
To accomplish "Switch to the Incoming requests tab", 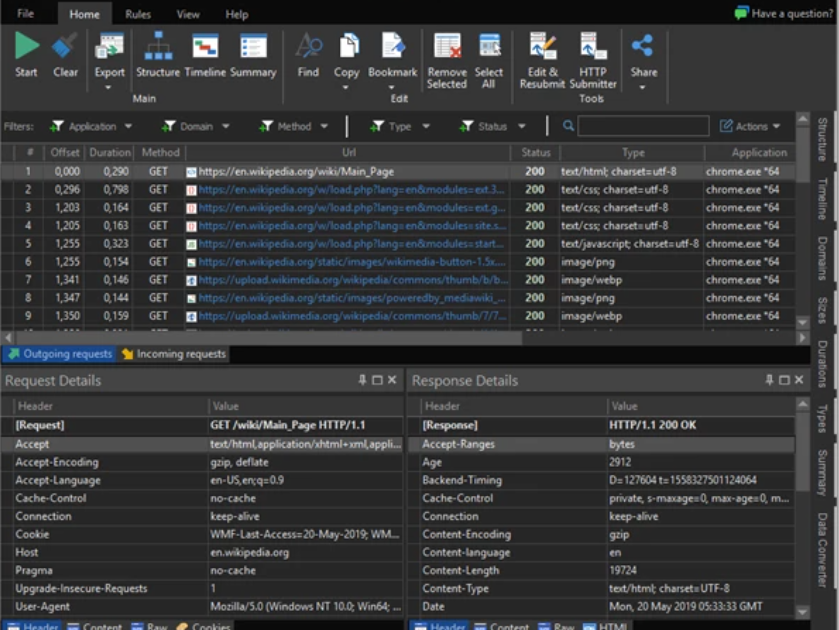I will click(x=182, y=353).
